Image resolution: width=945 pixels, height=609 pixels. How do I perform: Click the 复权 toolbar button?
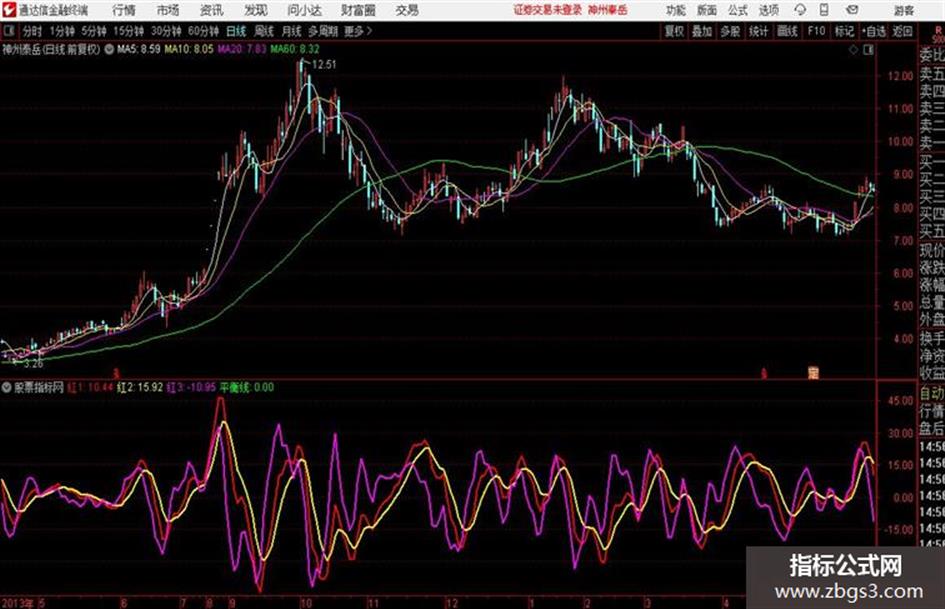coord(673,31)
